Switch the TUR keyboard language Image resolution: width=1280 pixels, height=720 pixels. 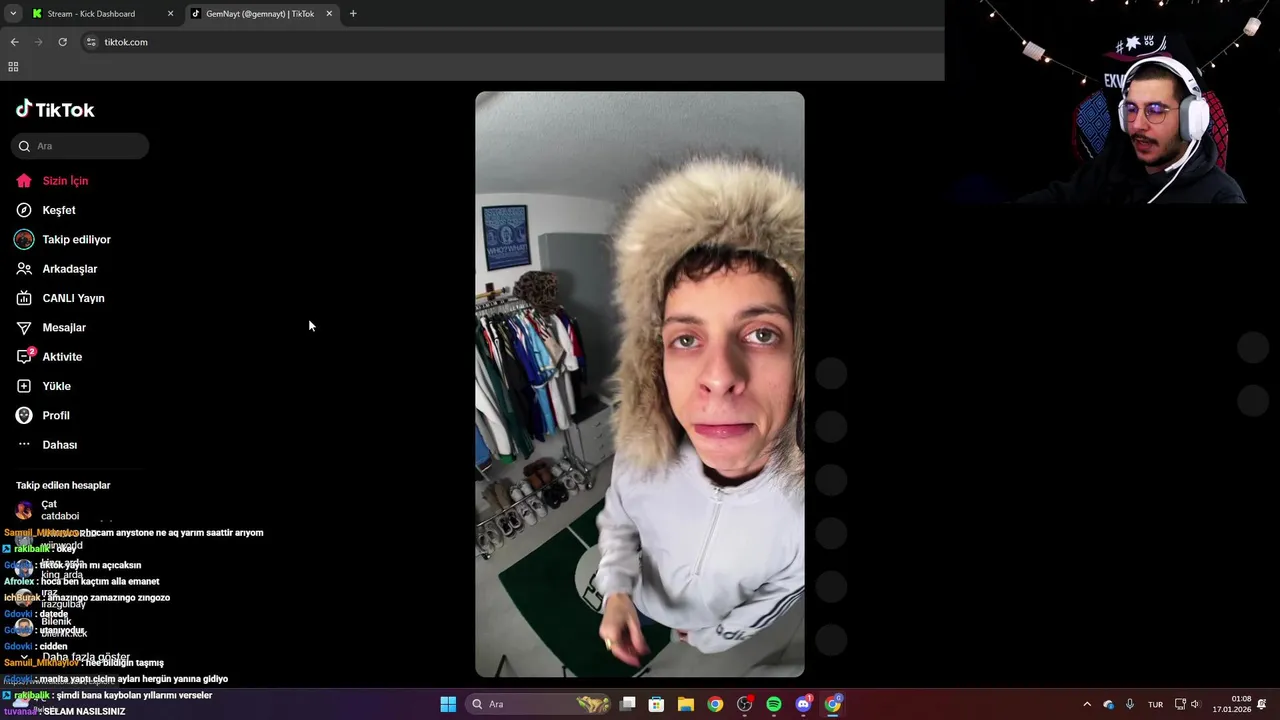pyautogui.click(x=1156, y=704)
